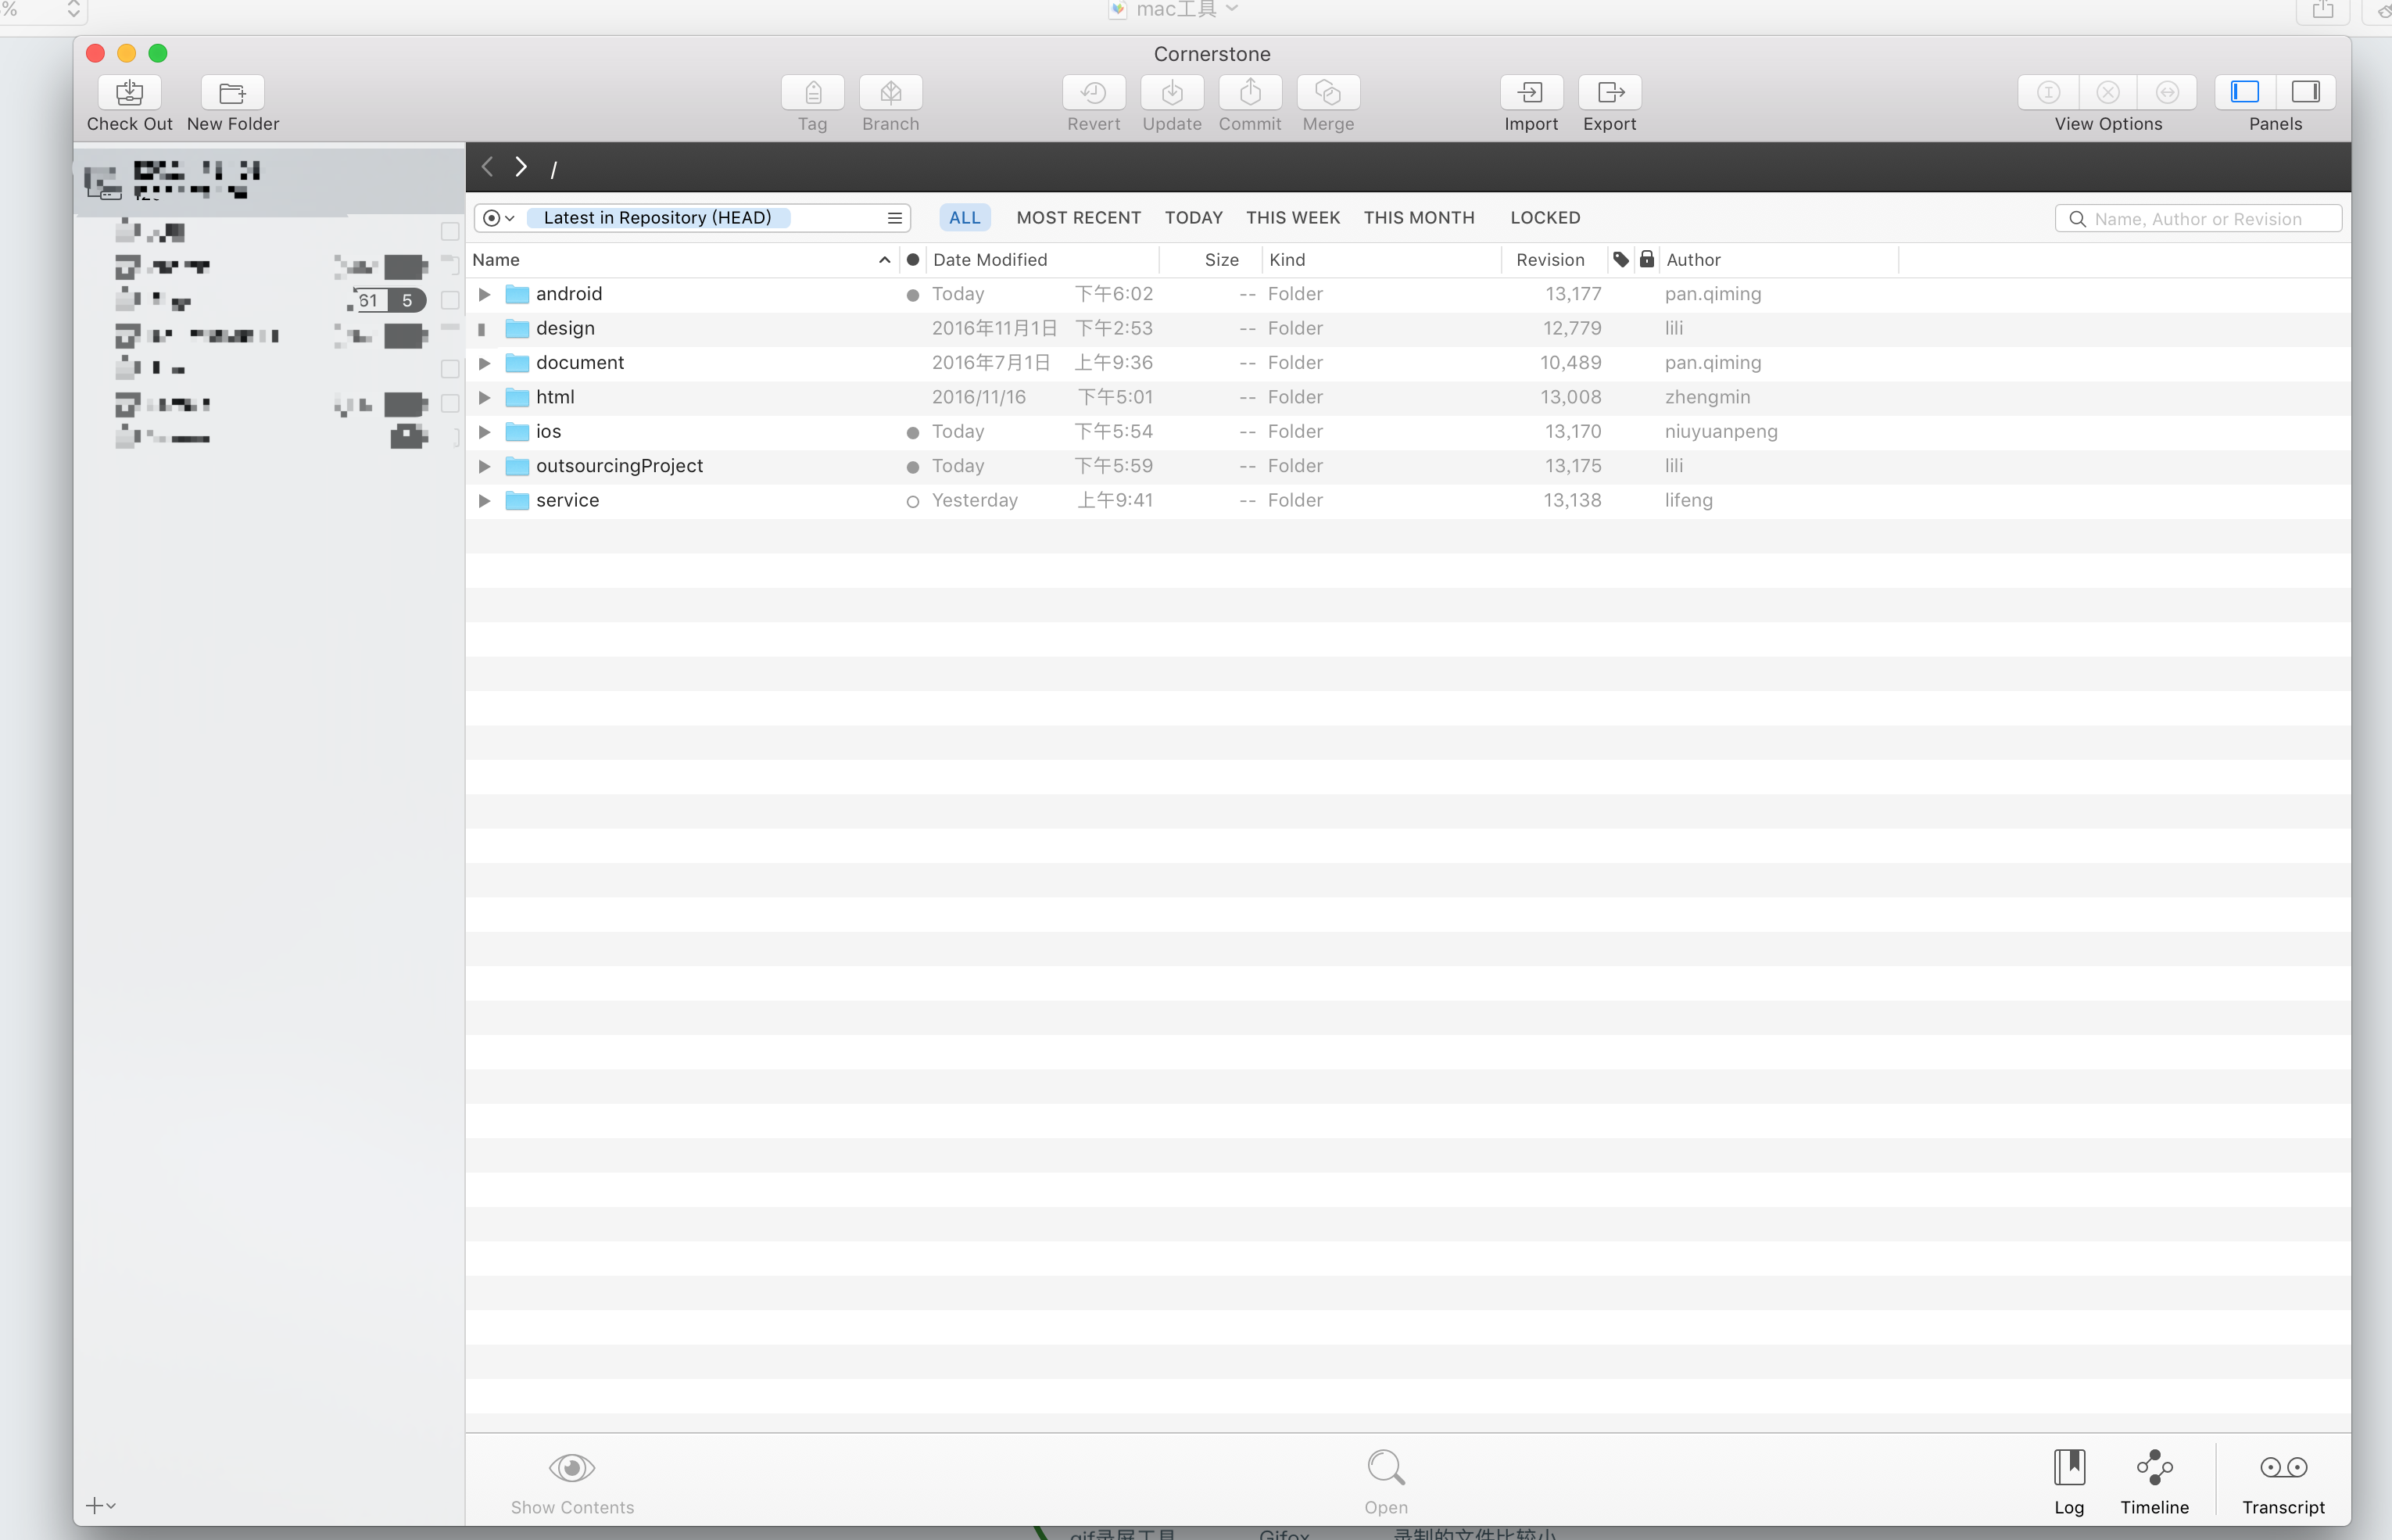Screen dimensions: 2392x1540
Task: Click the Branch toolbar icon
Action: [890, 92]
